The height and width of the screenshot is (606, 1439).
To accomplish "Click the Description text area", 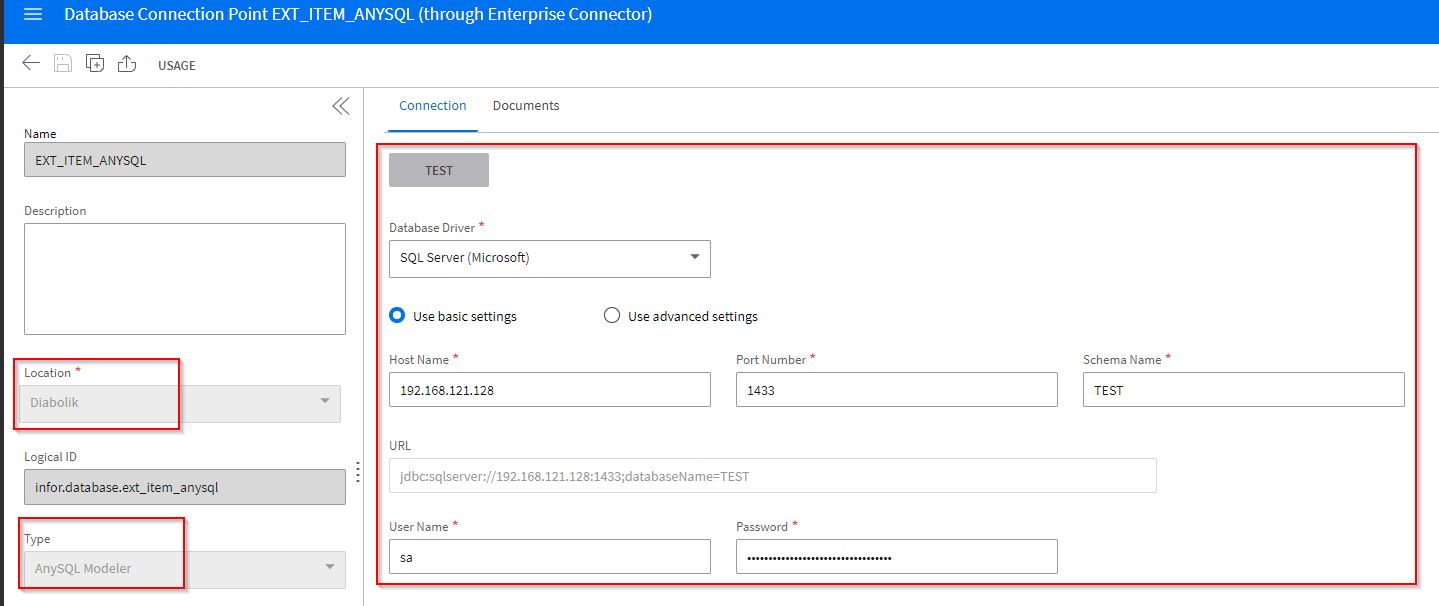I will click(184, 278).
